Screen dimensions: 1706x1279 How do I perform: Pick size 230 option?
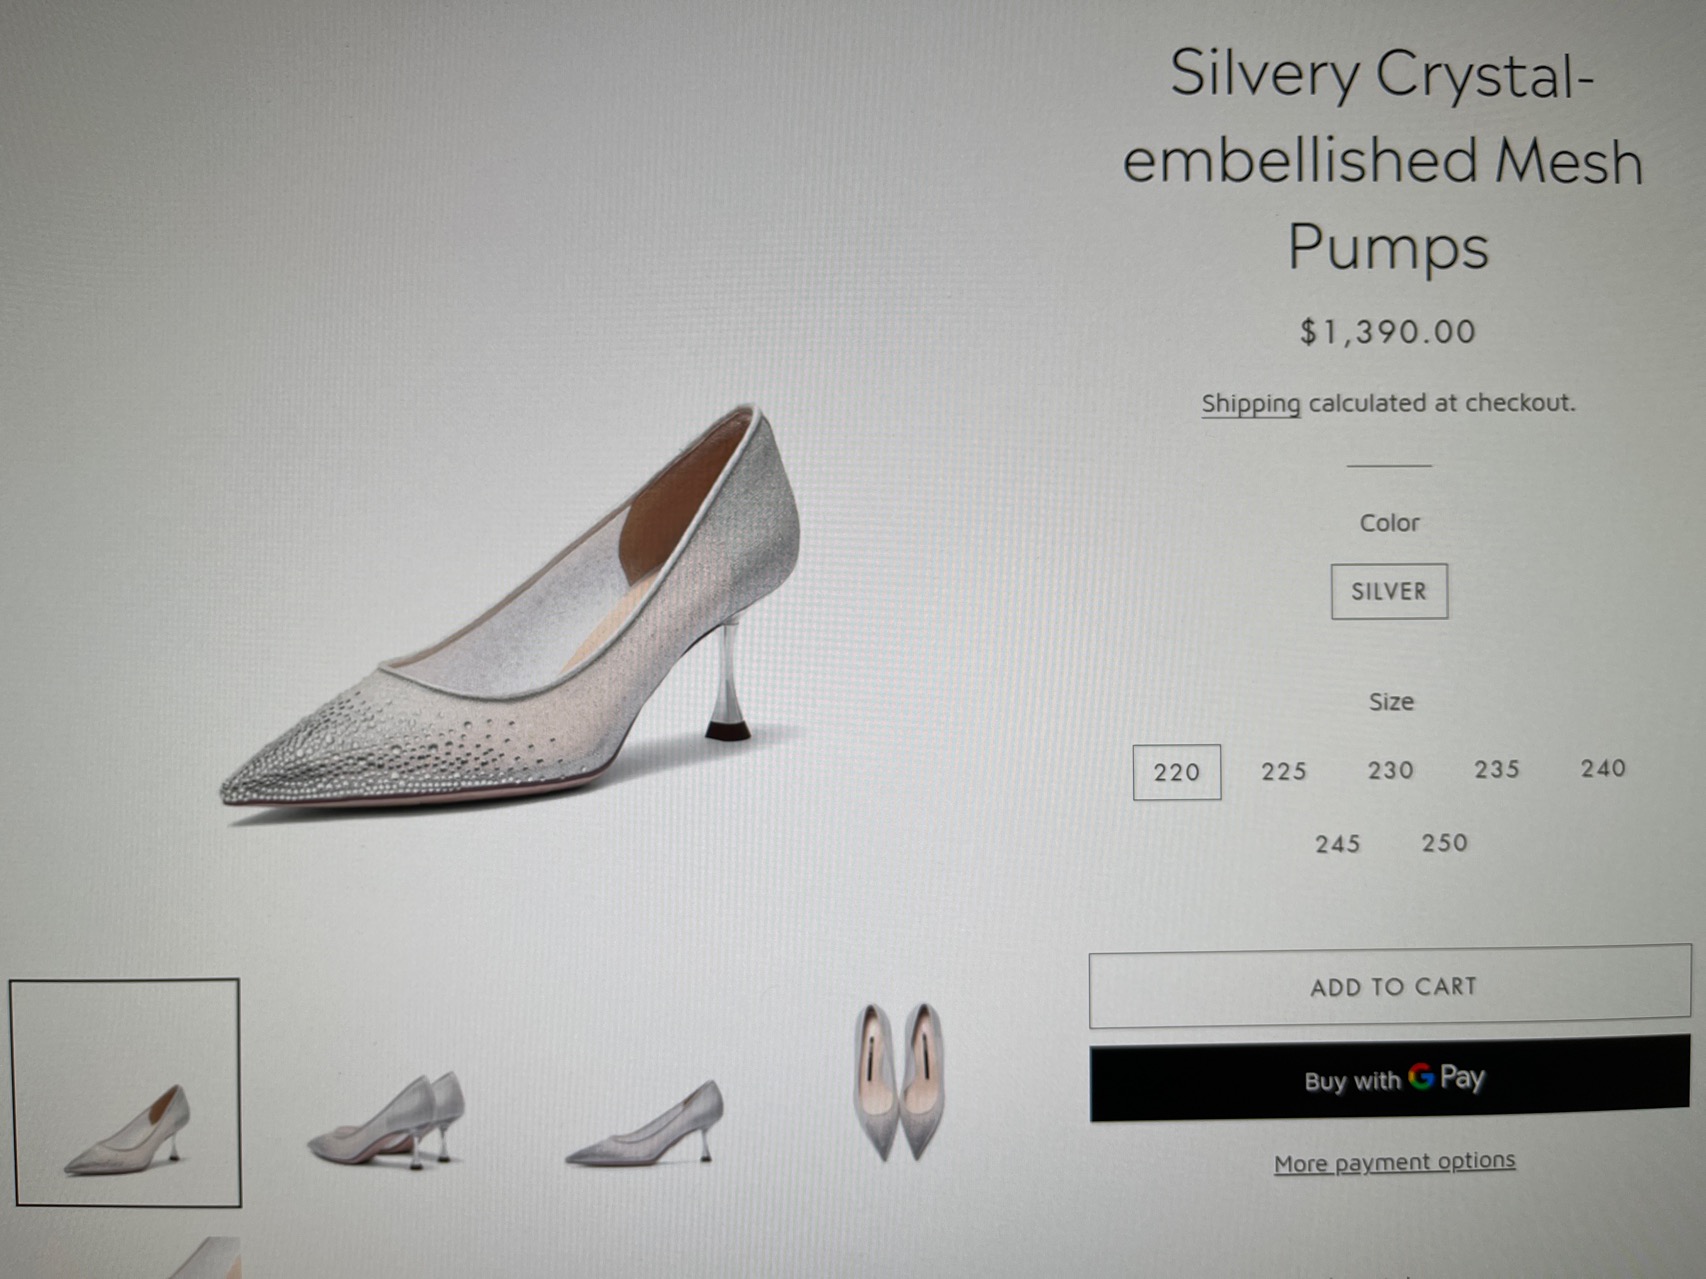(1391, 770)
